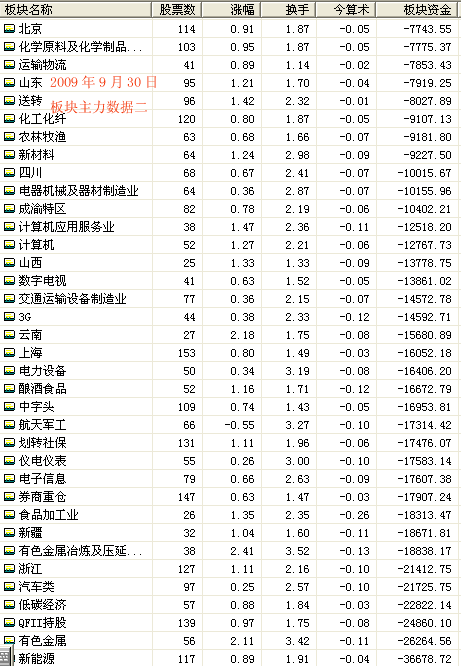Click the icon beside 运输物流 row

point(9,65)
